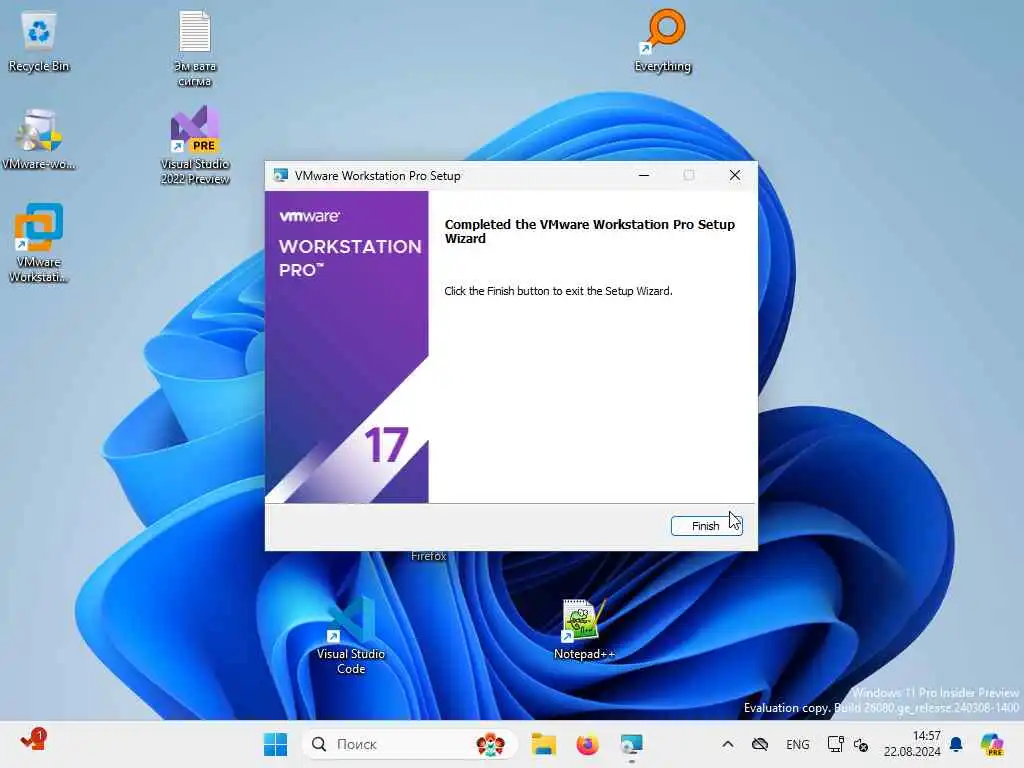Image resolution: width=1024 pixels, height=768 pixels.
Task: Show hidden system tray icons chevron
Action: pos(728,744)
